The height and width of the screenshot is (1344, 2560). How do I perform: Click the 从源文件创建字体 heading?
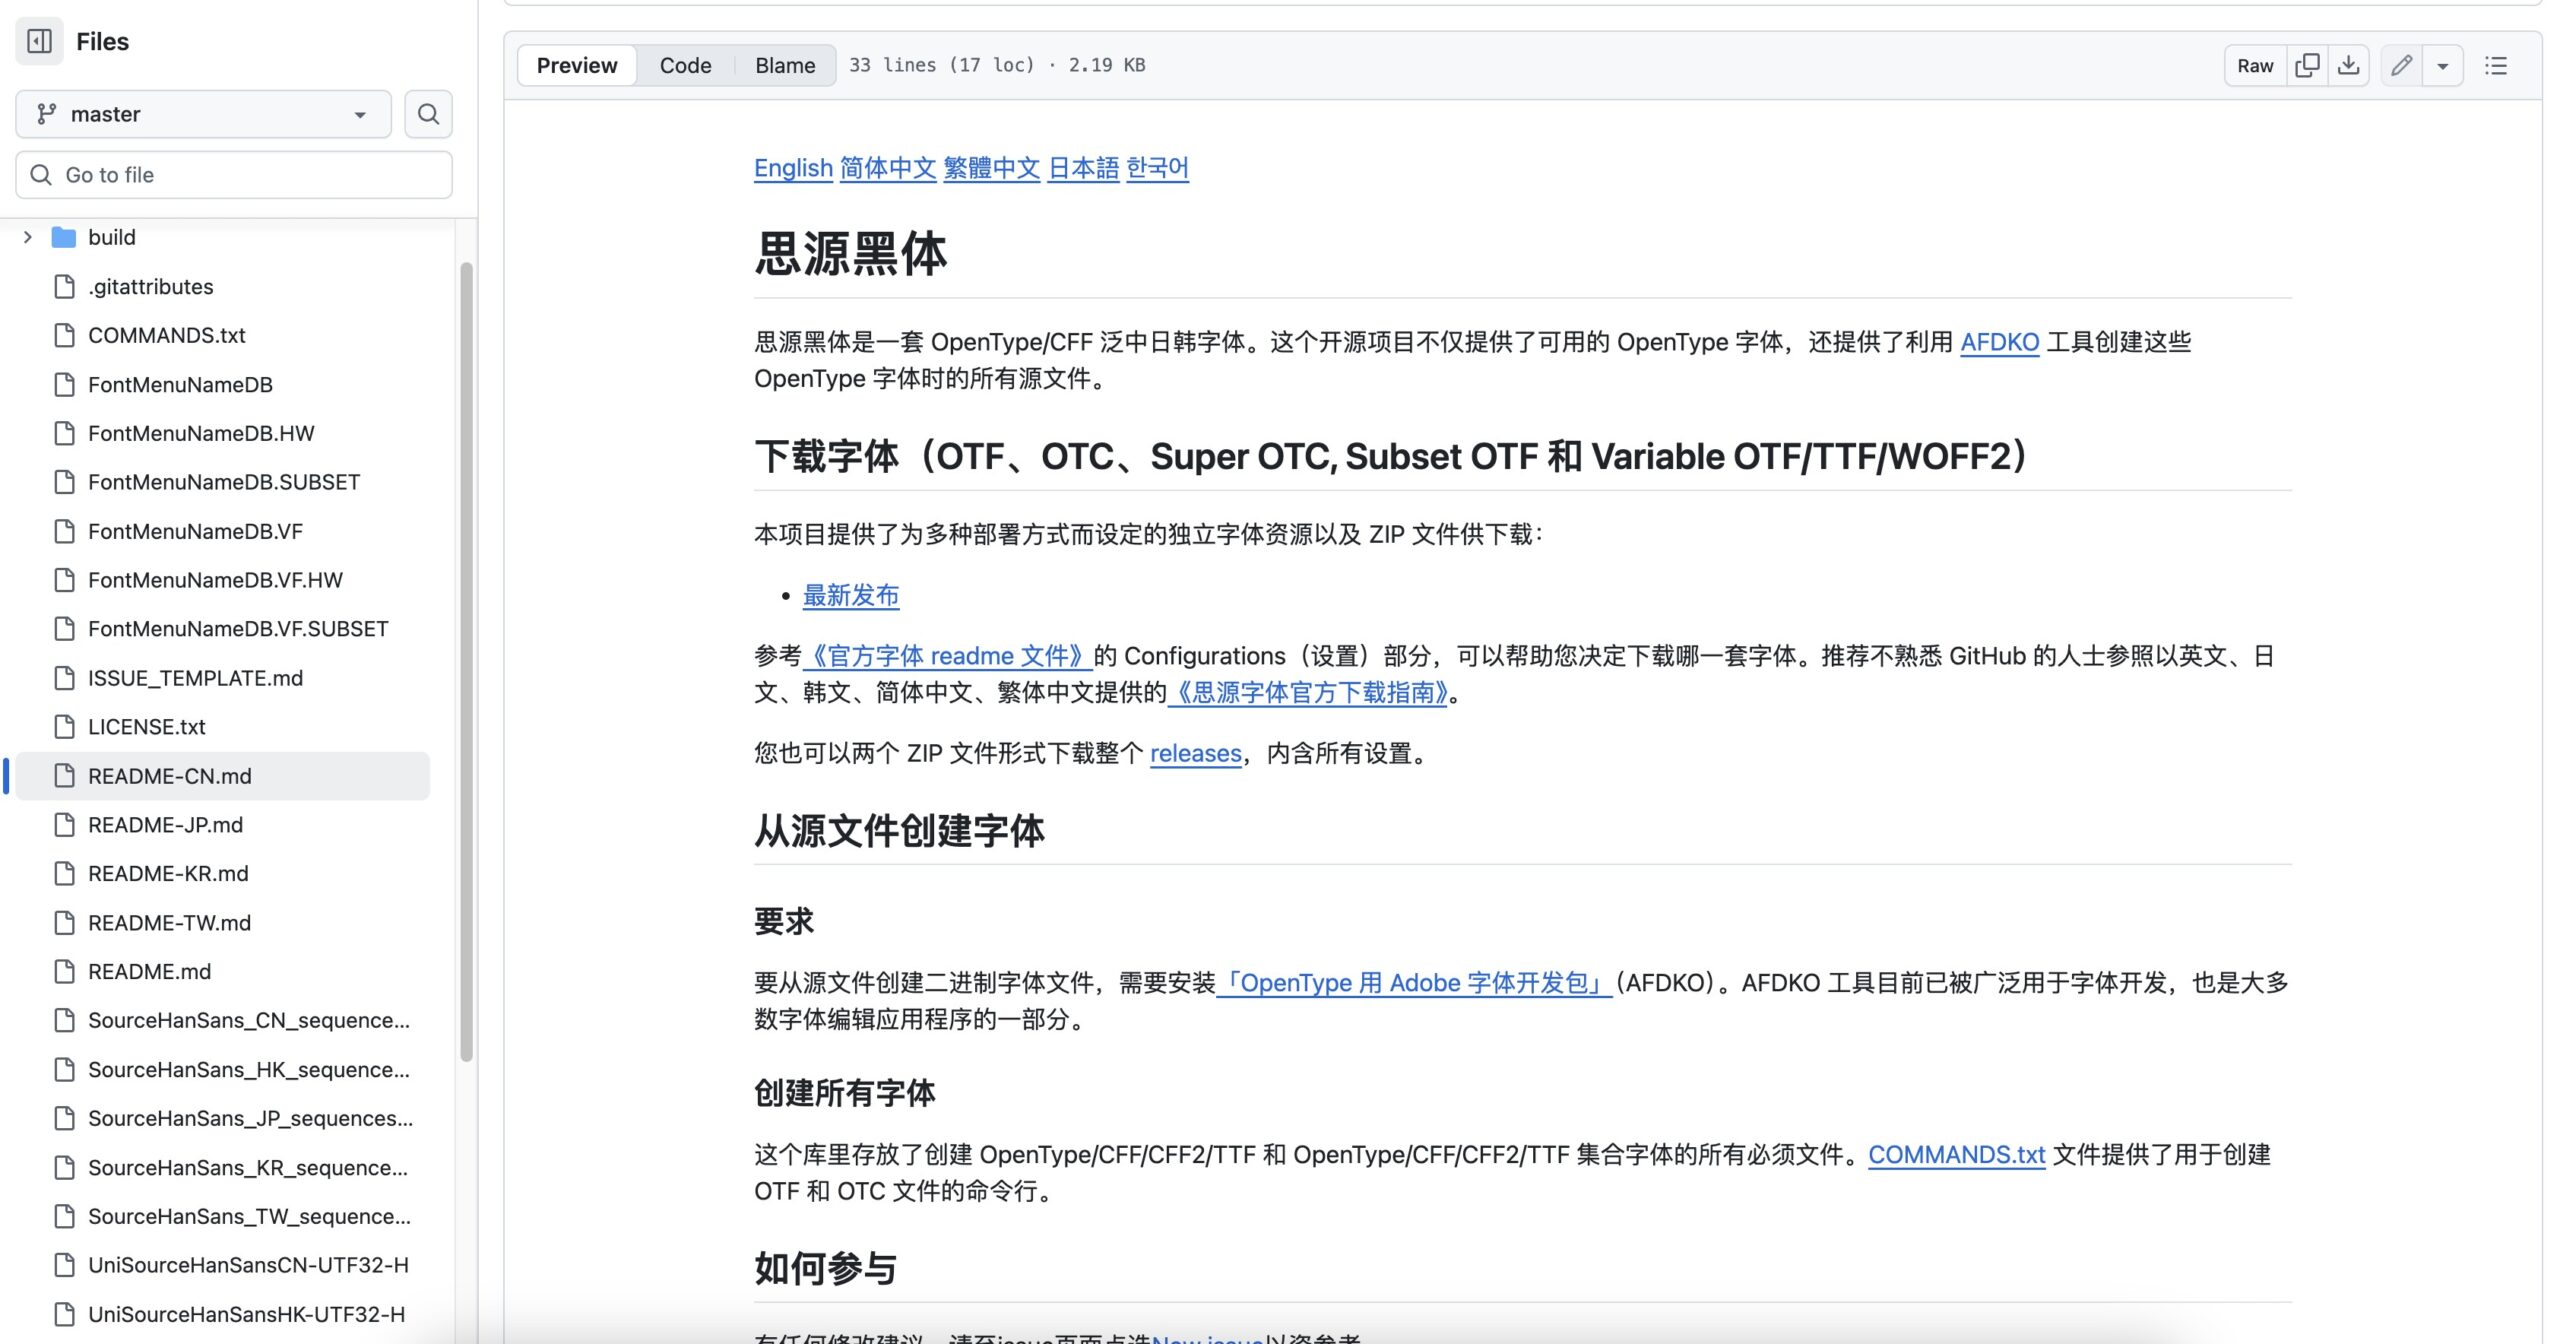899,831
